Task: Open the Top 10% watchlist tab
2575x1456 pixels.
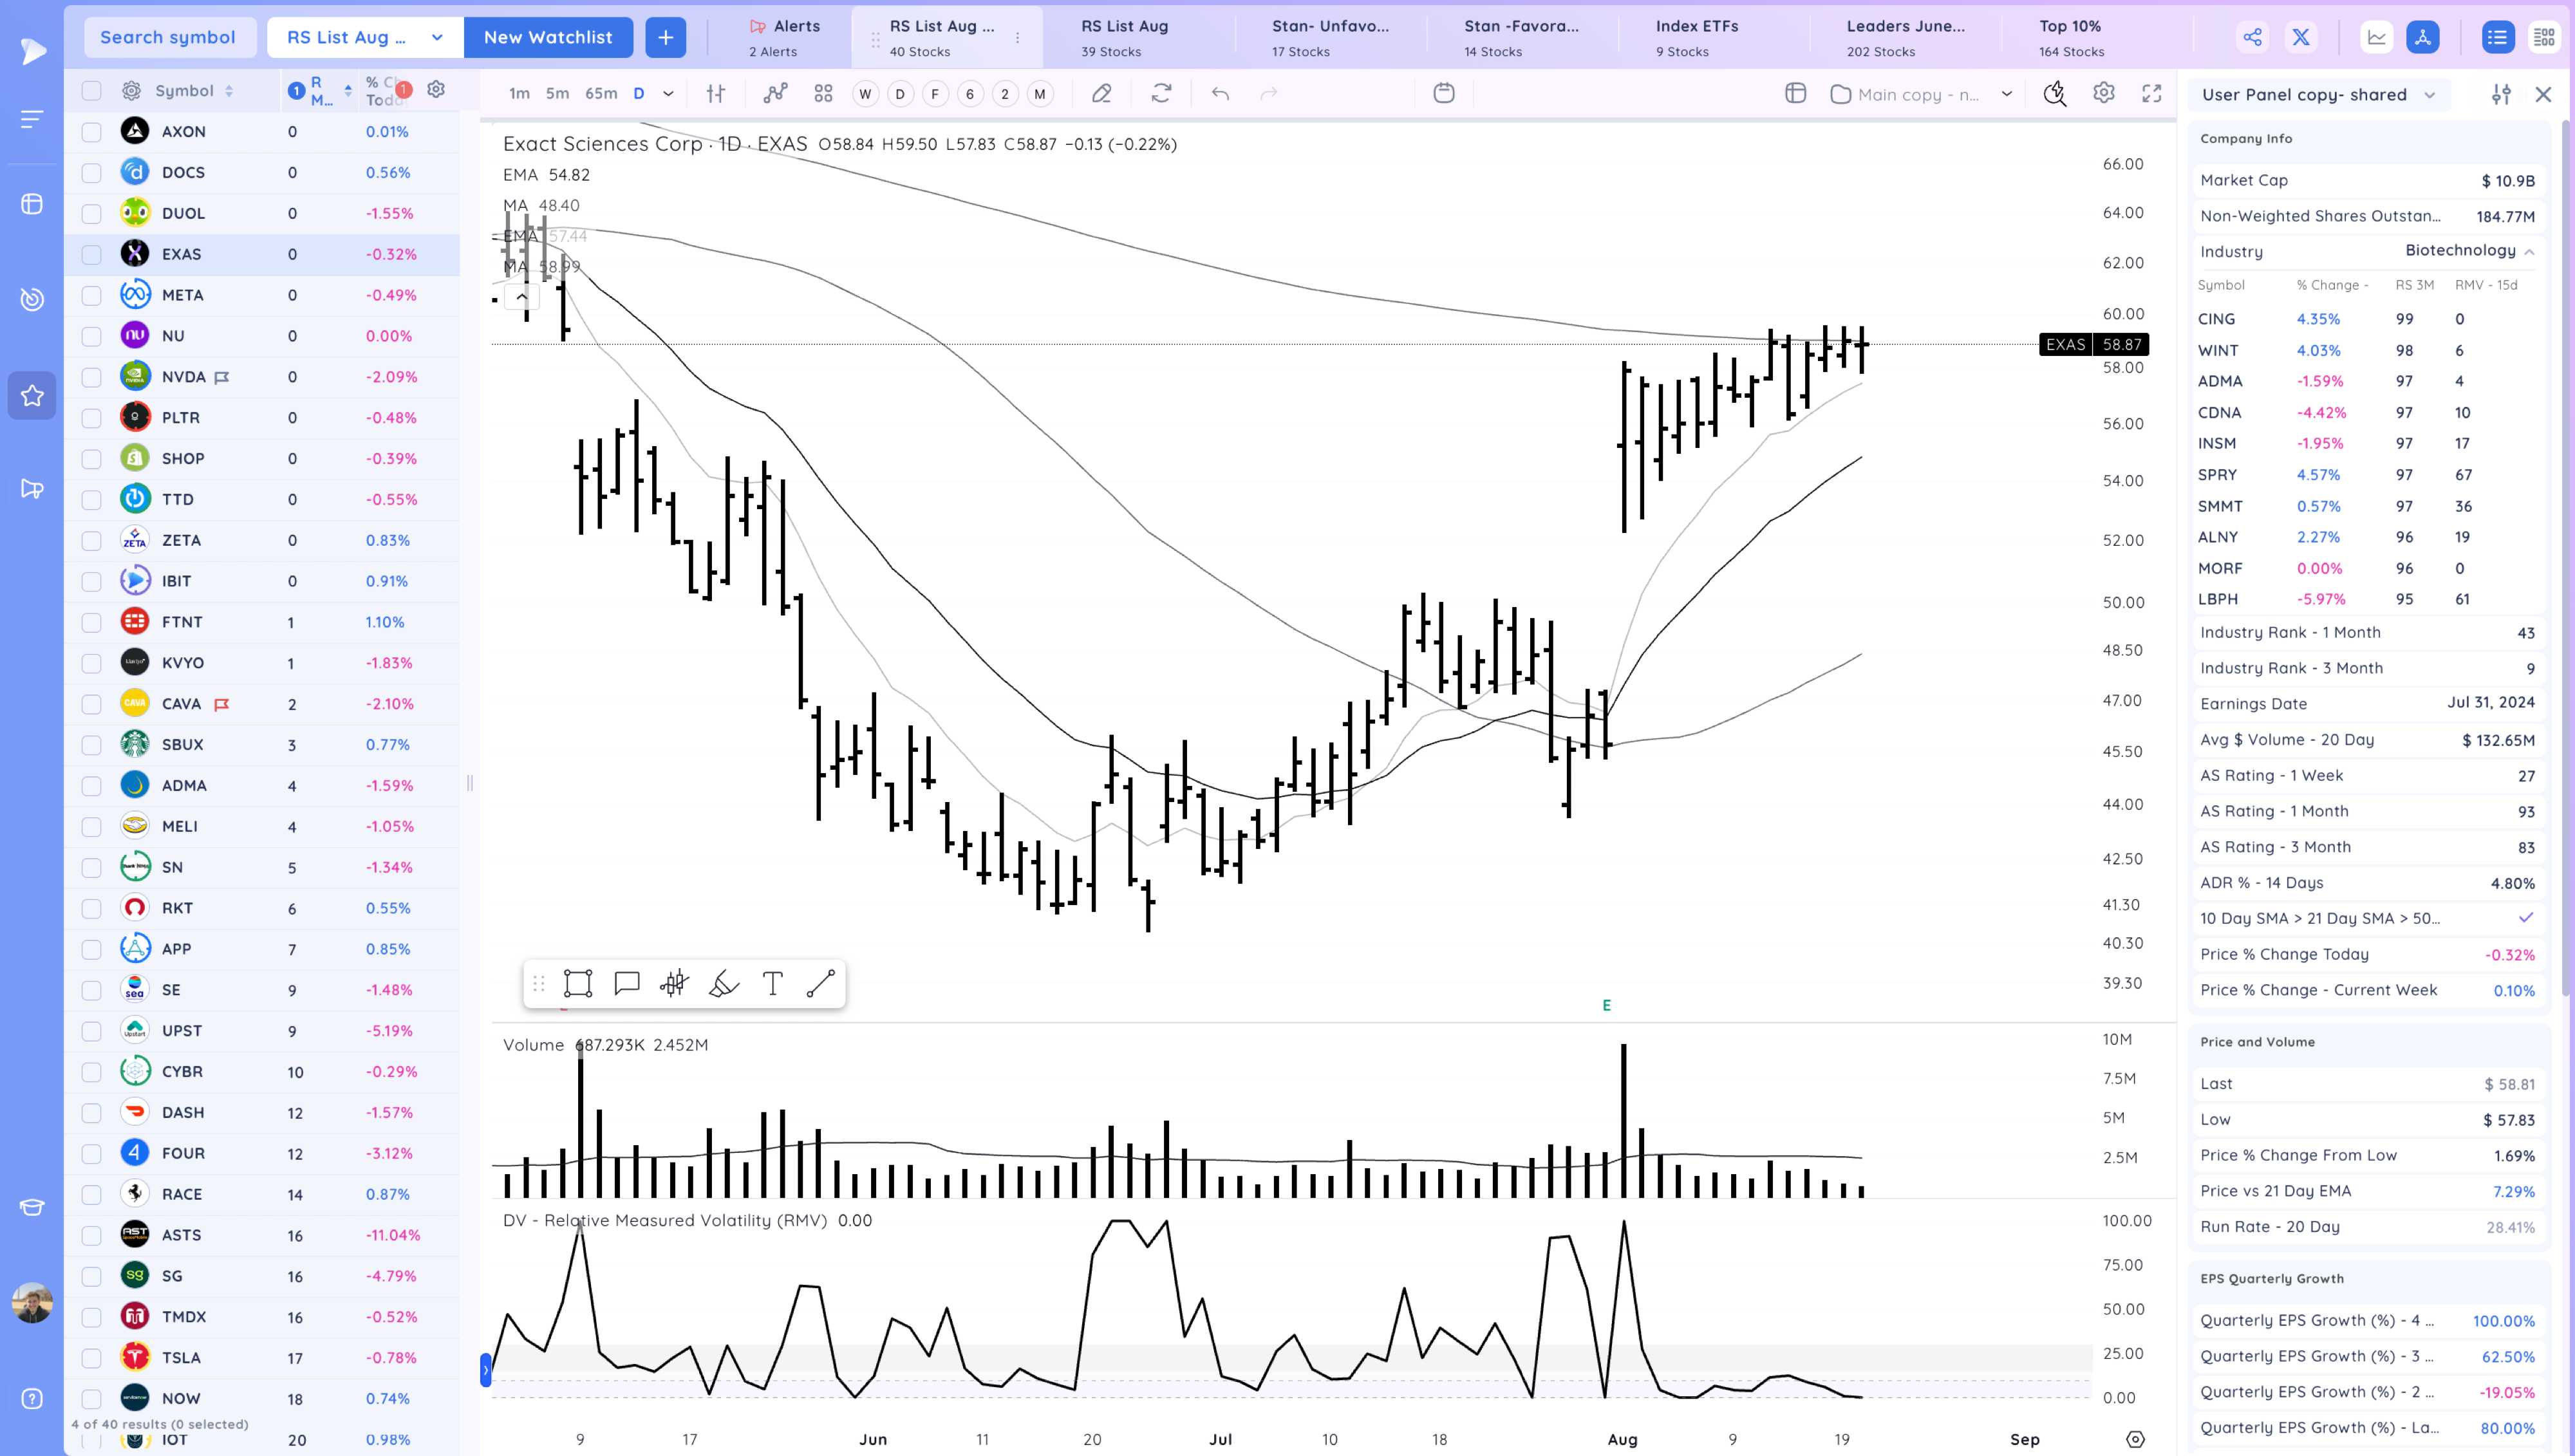Action: point(2070,37)
